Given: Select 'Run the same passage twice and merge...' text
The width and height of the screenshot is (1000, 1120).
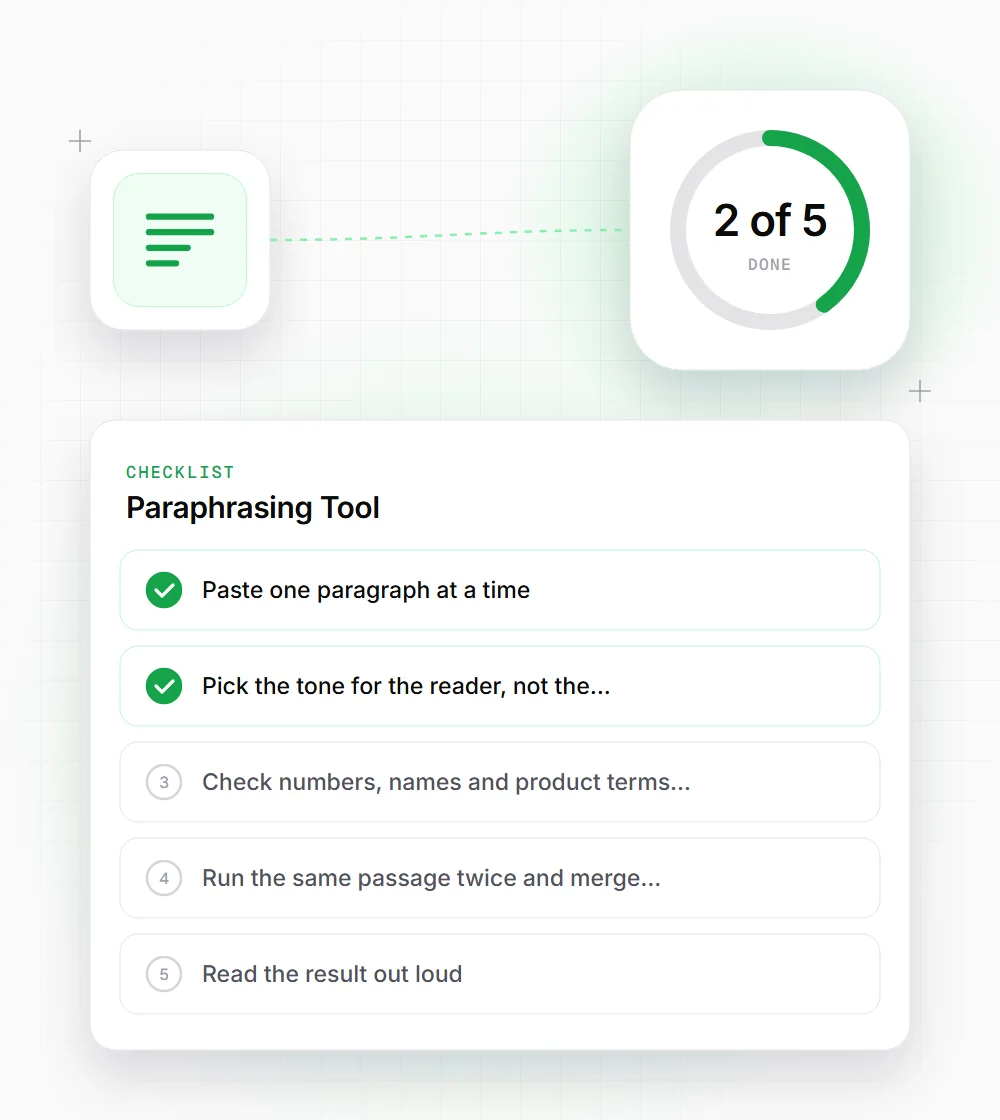Looking at the screenshot, I should pos(431,879).
